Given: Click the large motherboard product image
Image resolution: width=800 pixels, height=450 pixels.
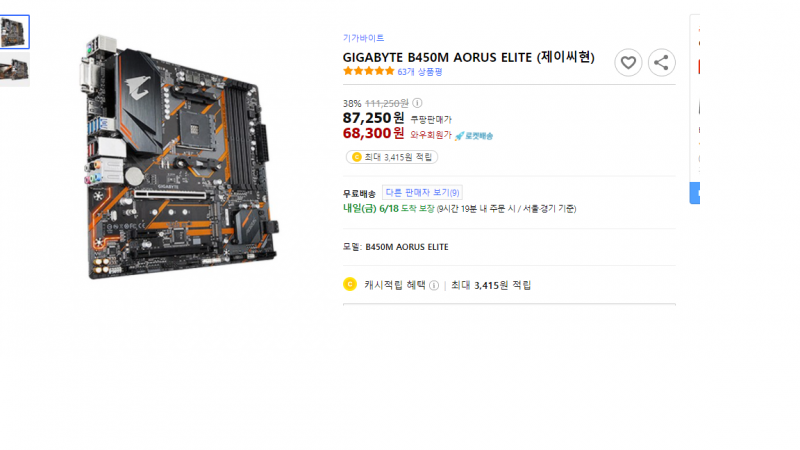Looking at the screenshot, I should pos(180,157).
